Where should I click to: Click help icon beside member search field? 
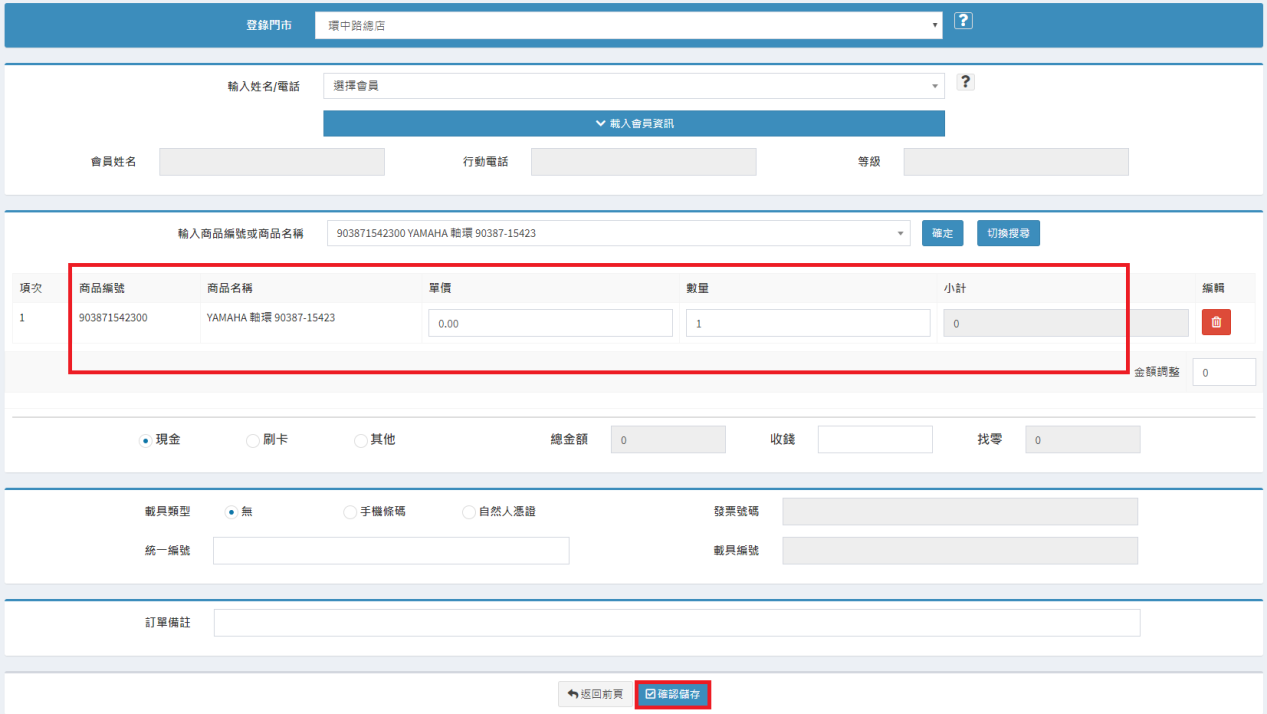point(965,82)
